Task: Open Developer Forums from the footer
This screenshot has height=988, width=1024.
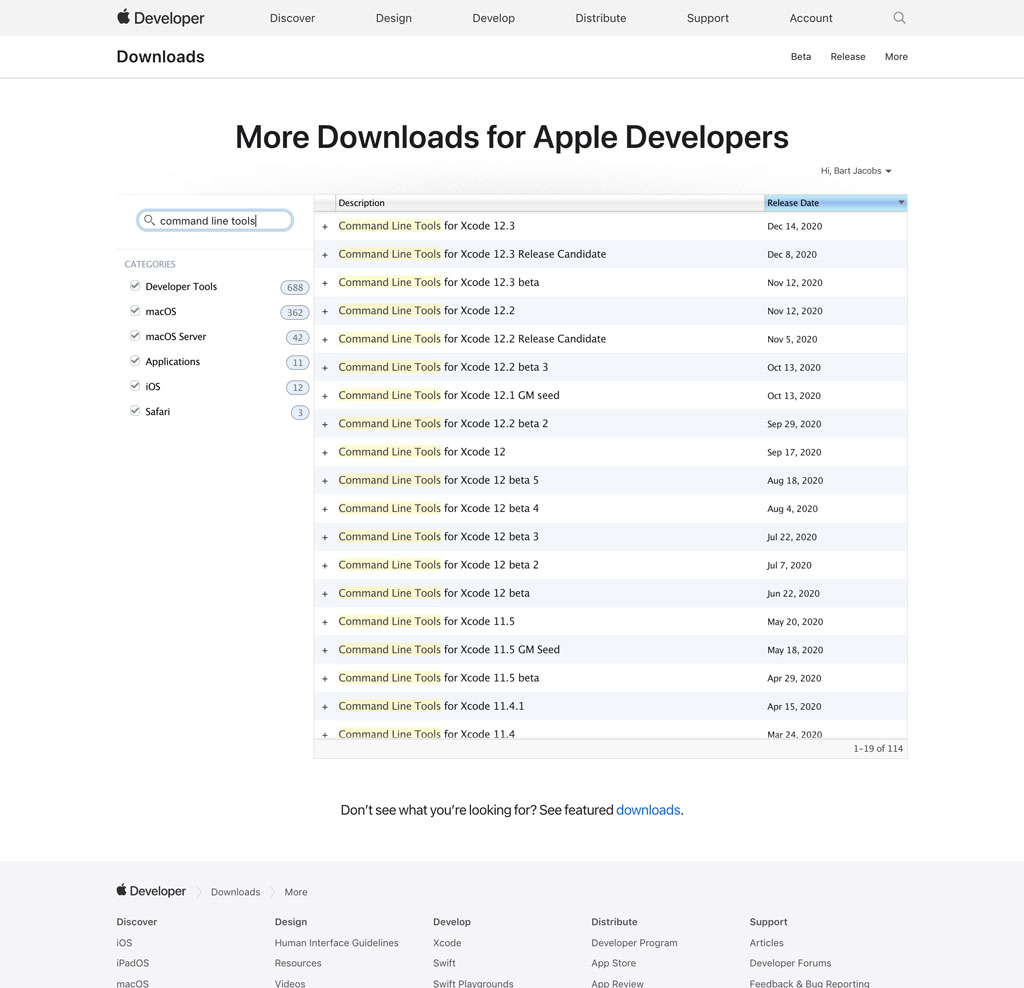Action: click(x=790, y=963)
